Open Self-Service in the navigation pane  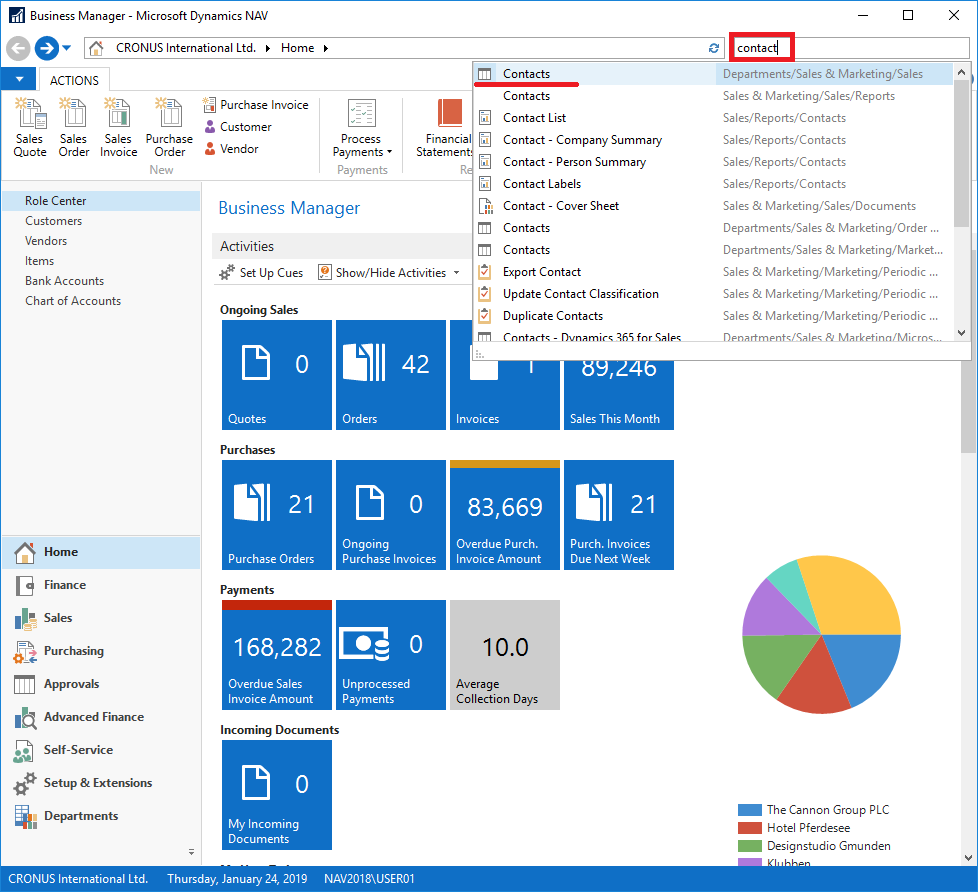(101, 750)
